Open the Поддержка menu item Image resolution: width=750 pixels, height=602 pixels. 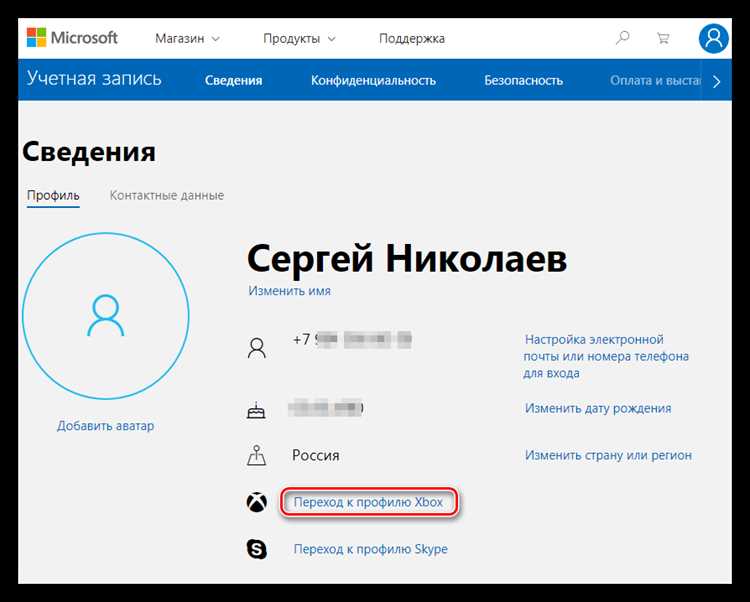click(x=412, y=39)
